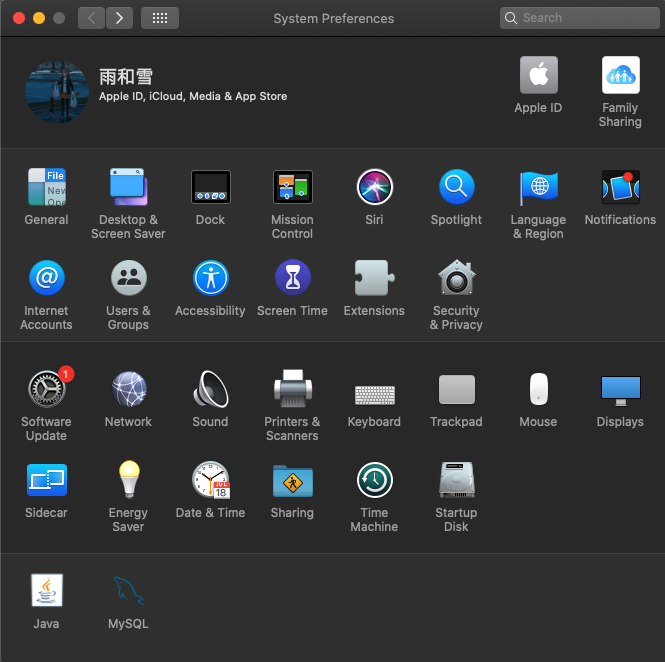Open Desktop & Screen Saver settings
Viewport: 665px width, 662px height.
129,187
